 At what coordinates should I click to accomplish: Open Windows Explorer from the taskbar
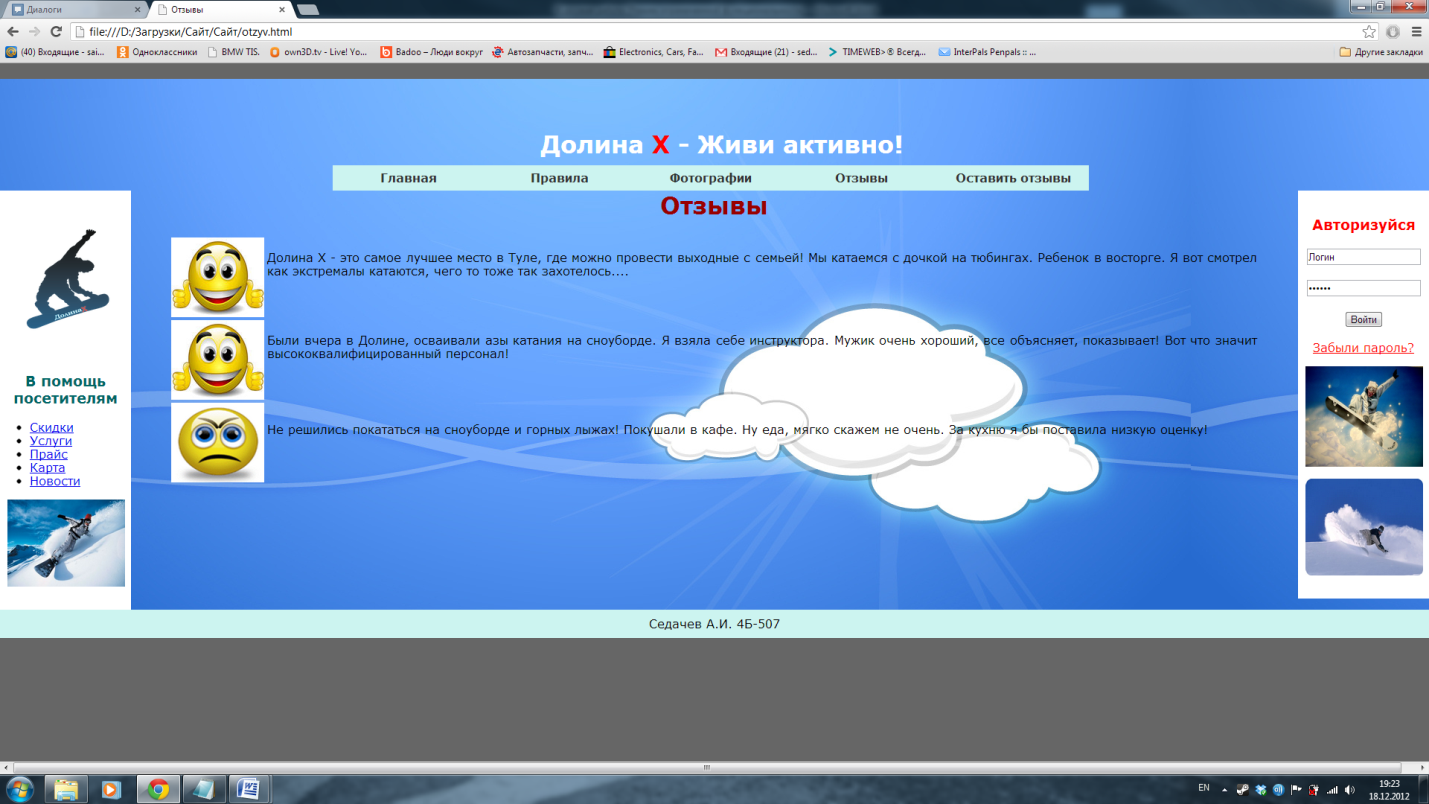66,789
